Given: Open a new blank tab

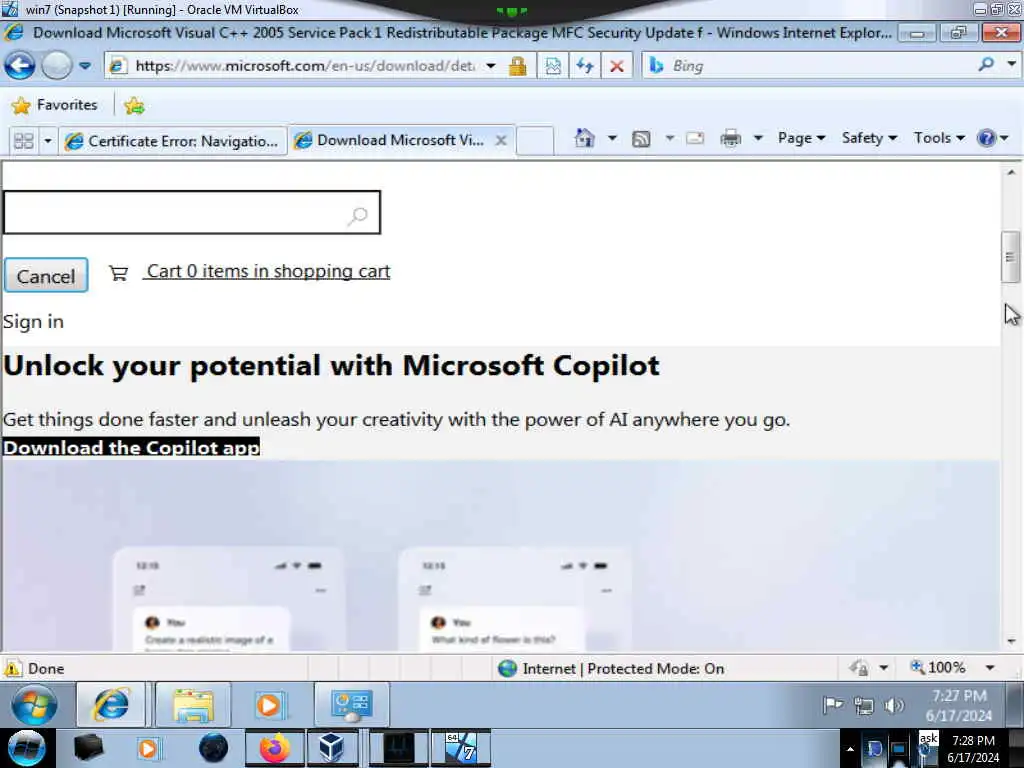Looking at the screenshot, I should coord(535,140).
